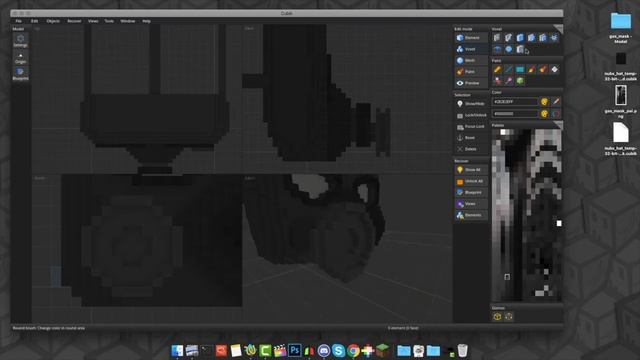640x360 pixels.
Task: Select gas_mask_pal.png file on the desktop
Action: [620, 102]
